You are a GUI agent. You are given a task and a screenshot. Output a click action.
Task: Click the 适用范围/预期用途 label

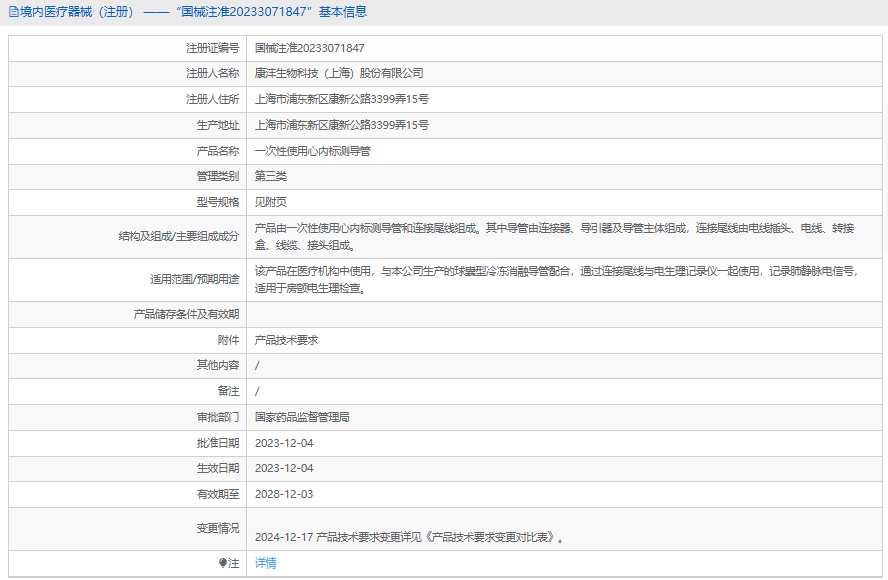pos(195,279)
